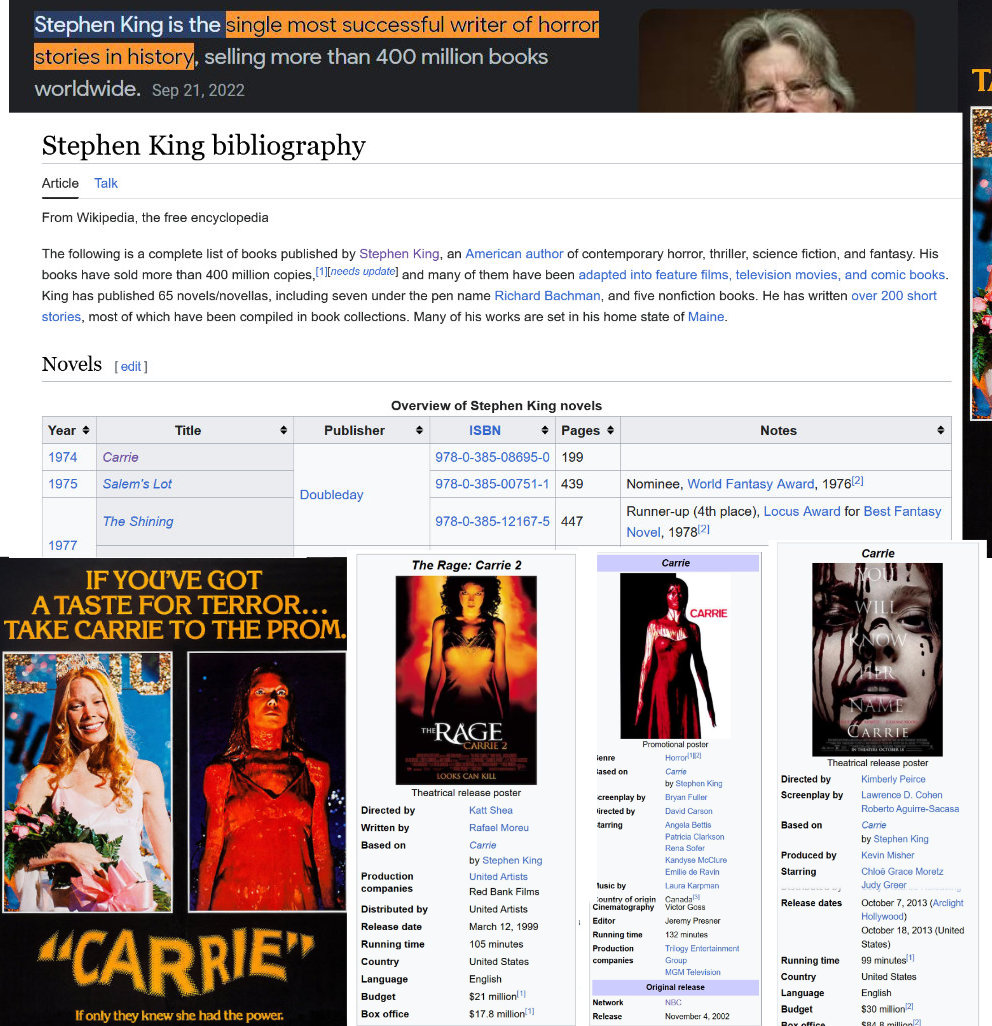Viewport: 992px width, 1026px height.
Task: Open the needs update note
Action: (364, 272)
